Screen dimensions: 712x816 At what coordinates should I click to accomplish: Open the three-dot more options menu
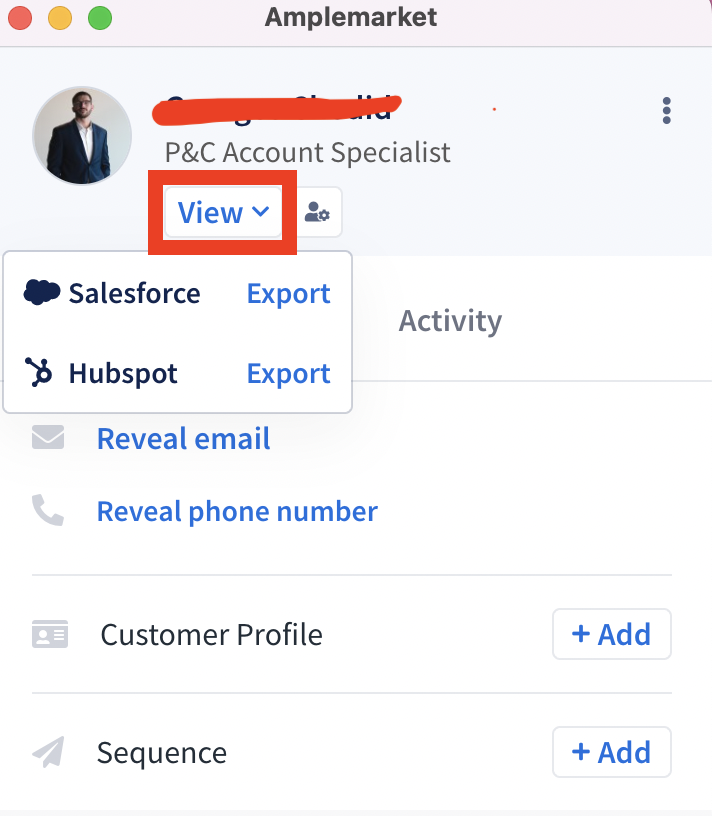(x=666, y=110)
